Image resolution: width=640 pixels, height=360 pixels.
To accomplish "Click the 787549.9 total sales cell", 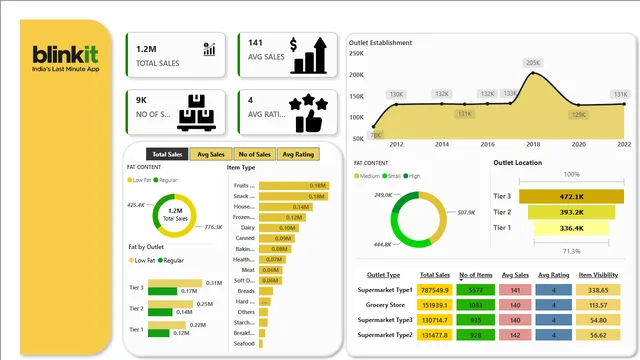I will [x=435, y=290].
